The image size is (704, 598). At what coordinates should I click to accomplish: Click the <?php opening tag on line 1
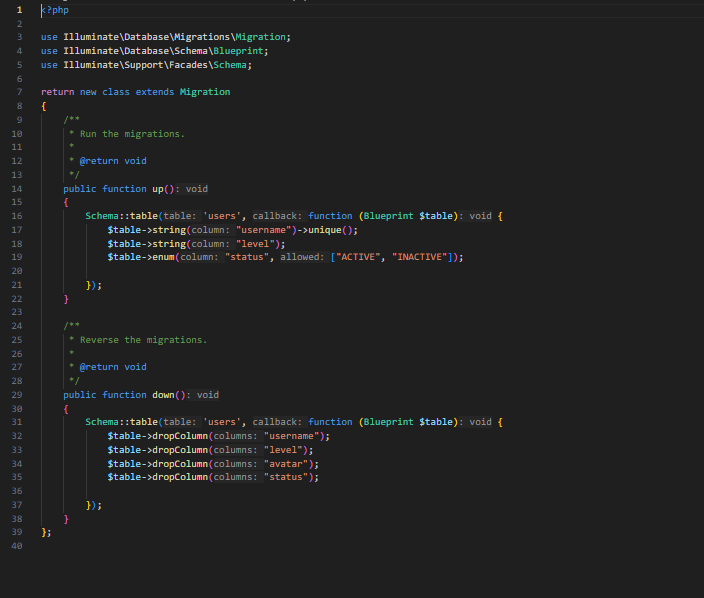point(55,10)
